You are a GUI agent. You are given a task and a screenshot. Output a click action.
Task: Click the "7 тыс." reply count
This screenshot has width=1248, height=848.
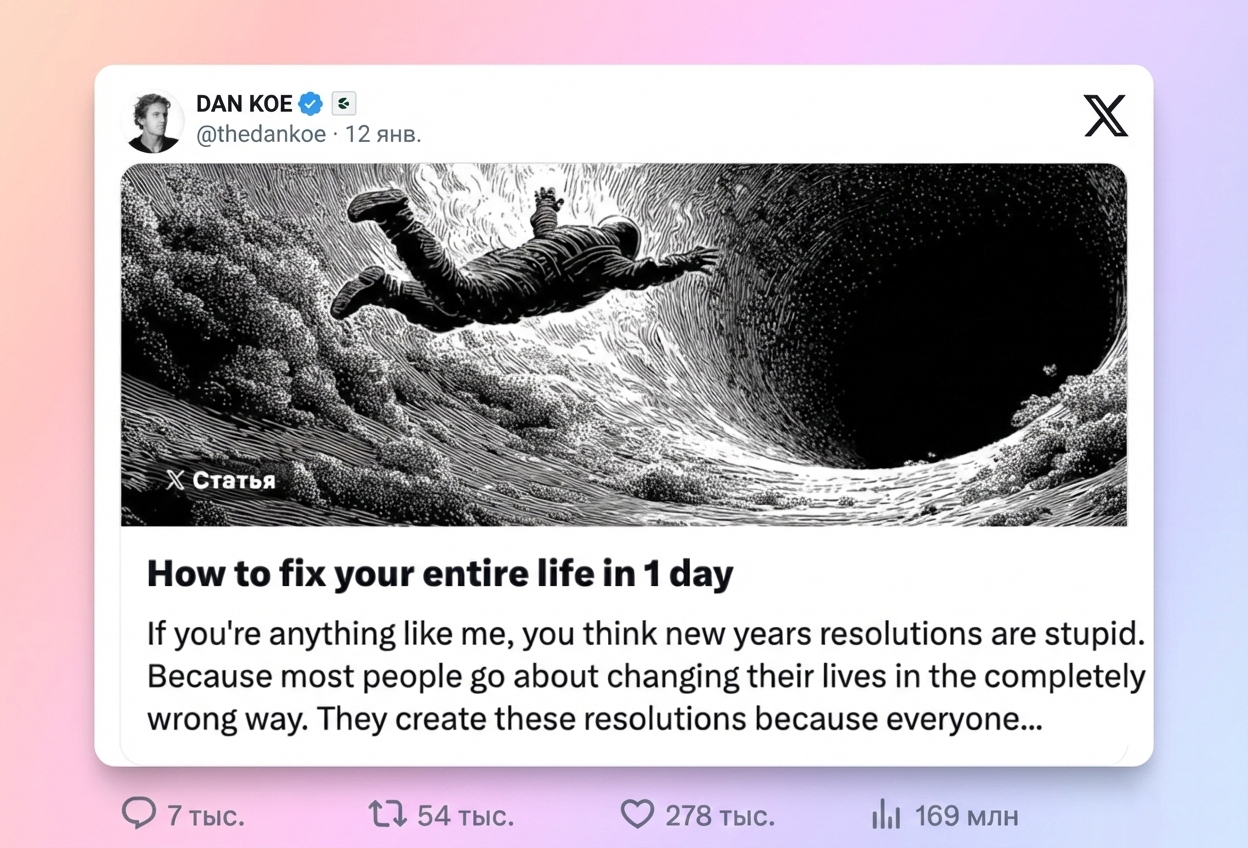click(x=205, y=816)
